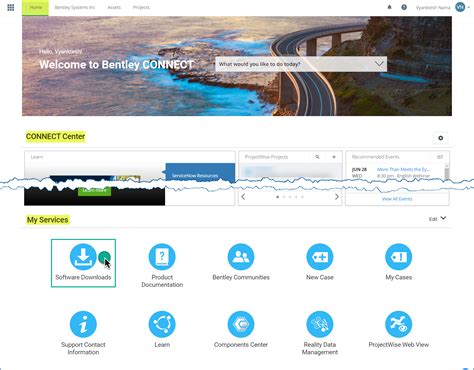The image size is (474, 370).
Task: Click the Recommended Events scrollbar
Action: 447,172
